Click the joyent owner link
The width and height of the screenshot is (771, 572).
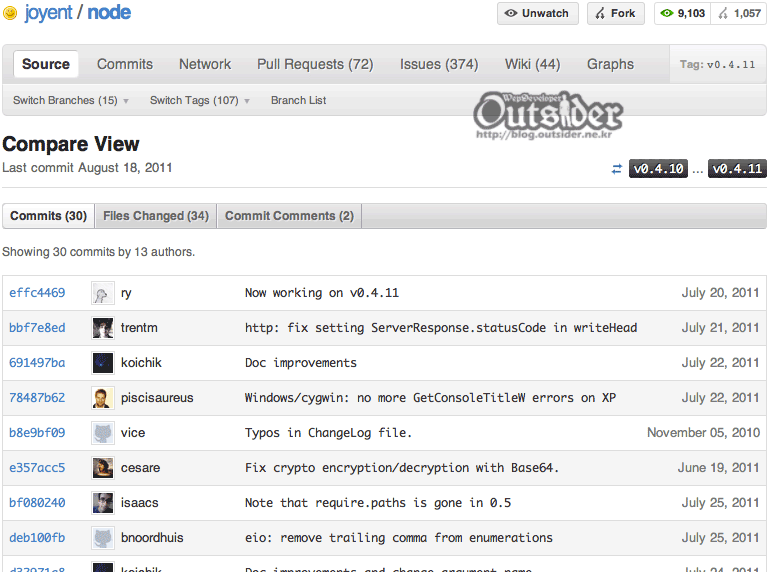pos(48,12)
